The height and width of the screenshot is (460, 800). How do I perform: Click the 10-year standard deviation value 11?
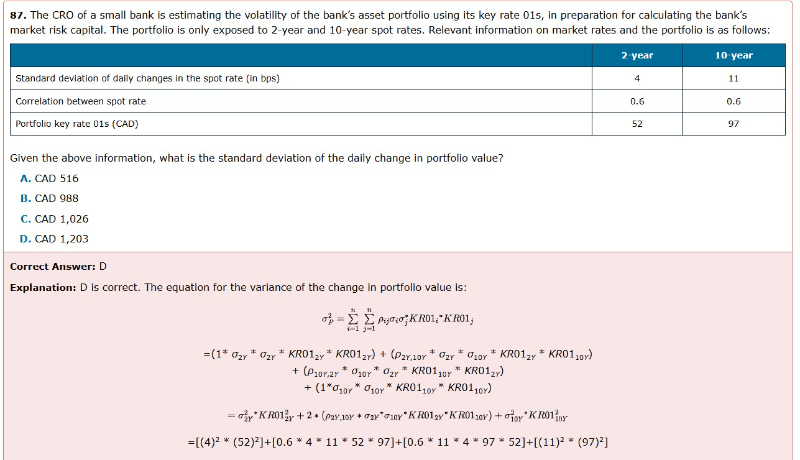pos(734,78)
